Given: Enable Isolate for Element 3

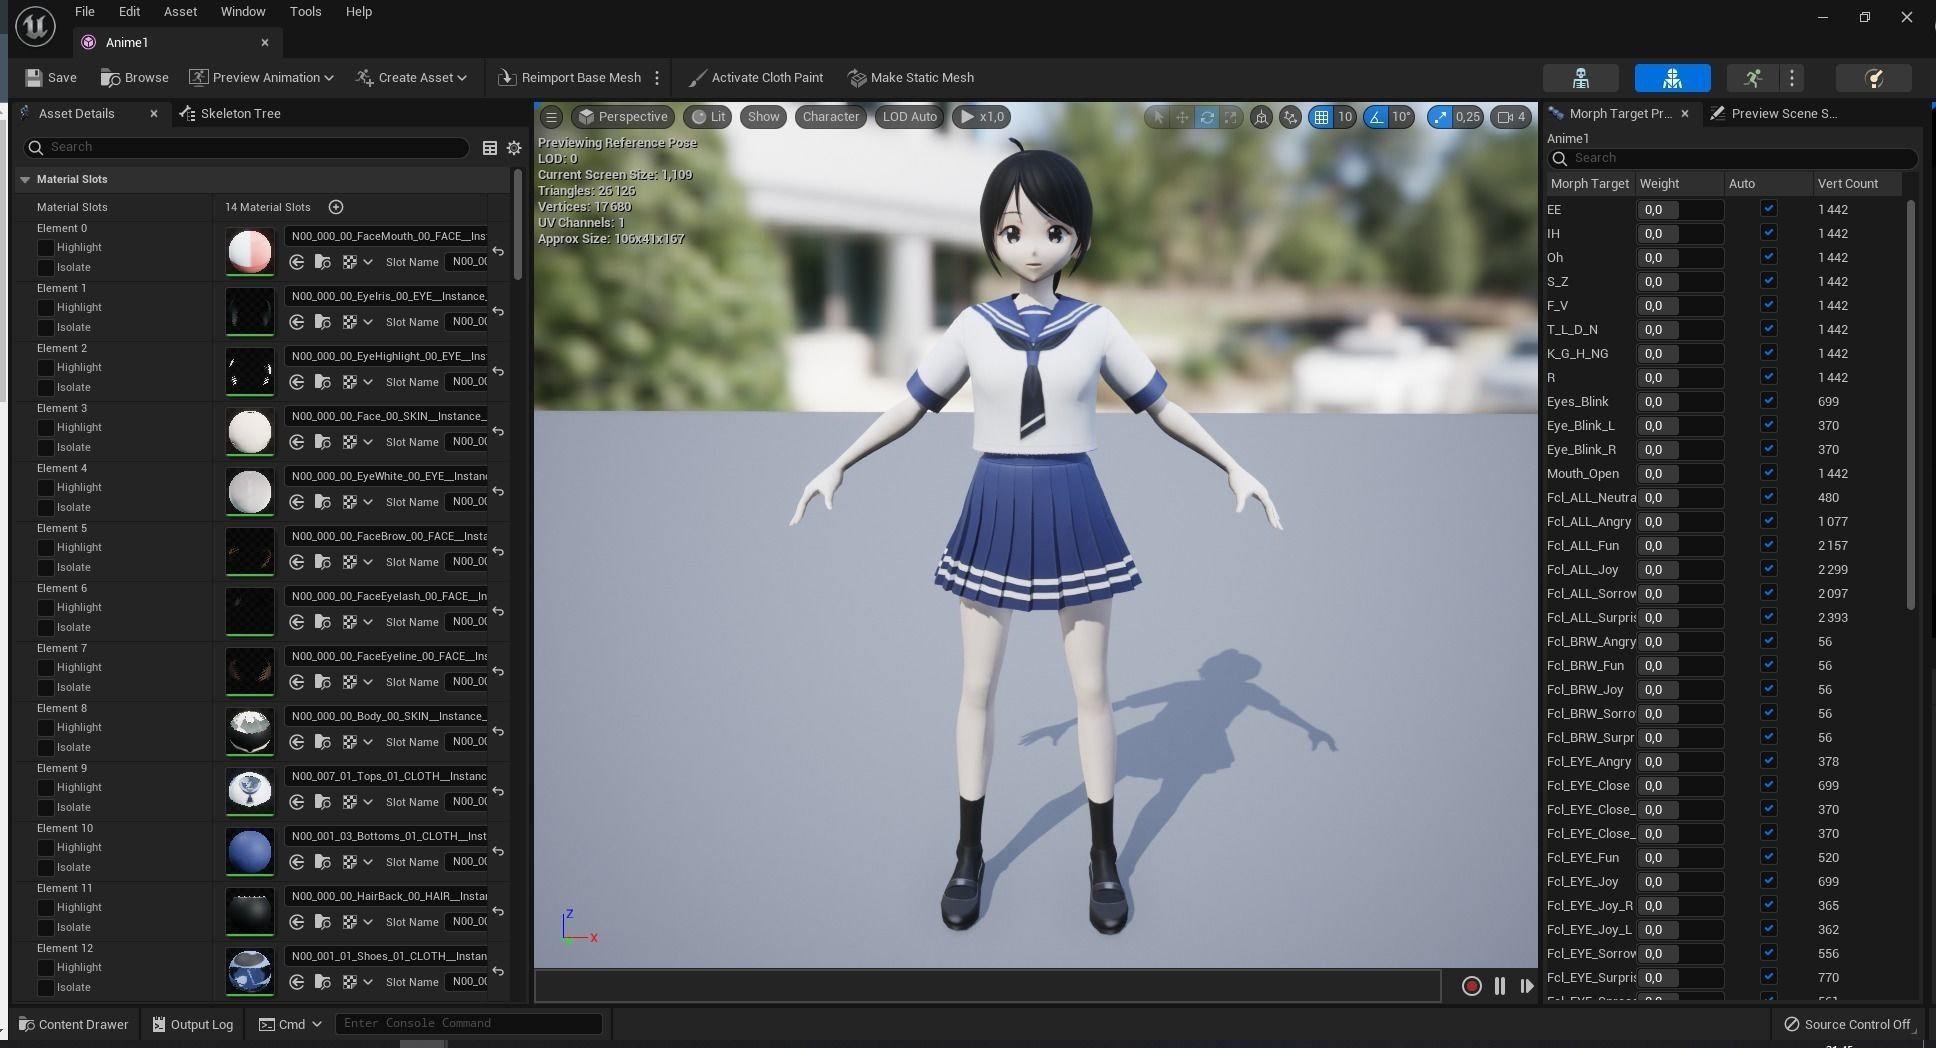Looking at the screenshot, I should (48, 447).
